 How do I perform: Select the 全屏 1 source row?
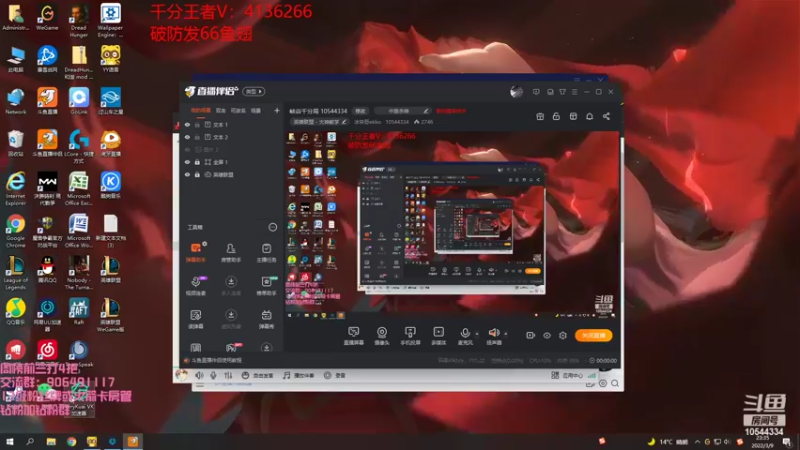[231, 162]
